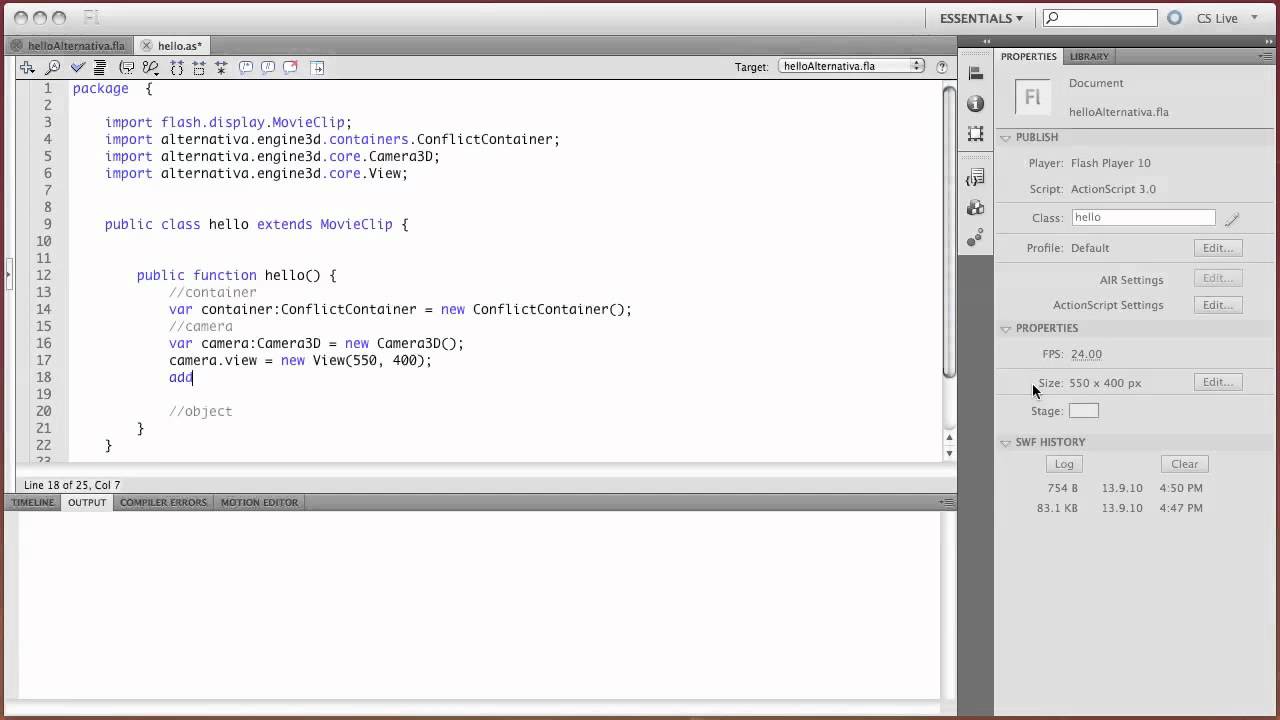This screenshot has width=1280, height=720.
Task: Click the CS Live status icon
Action: 1175,18
